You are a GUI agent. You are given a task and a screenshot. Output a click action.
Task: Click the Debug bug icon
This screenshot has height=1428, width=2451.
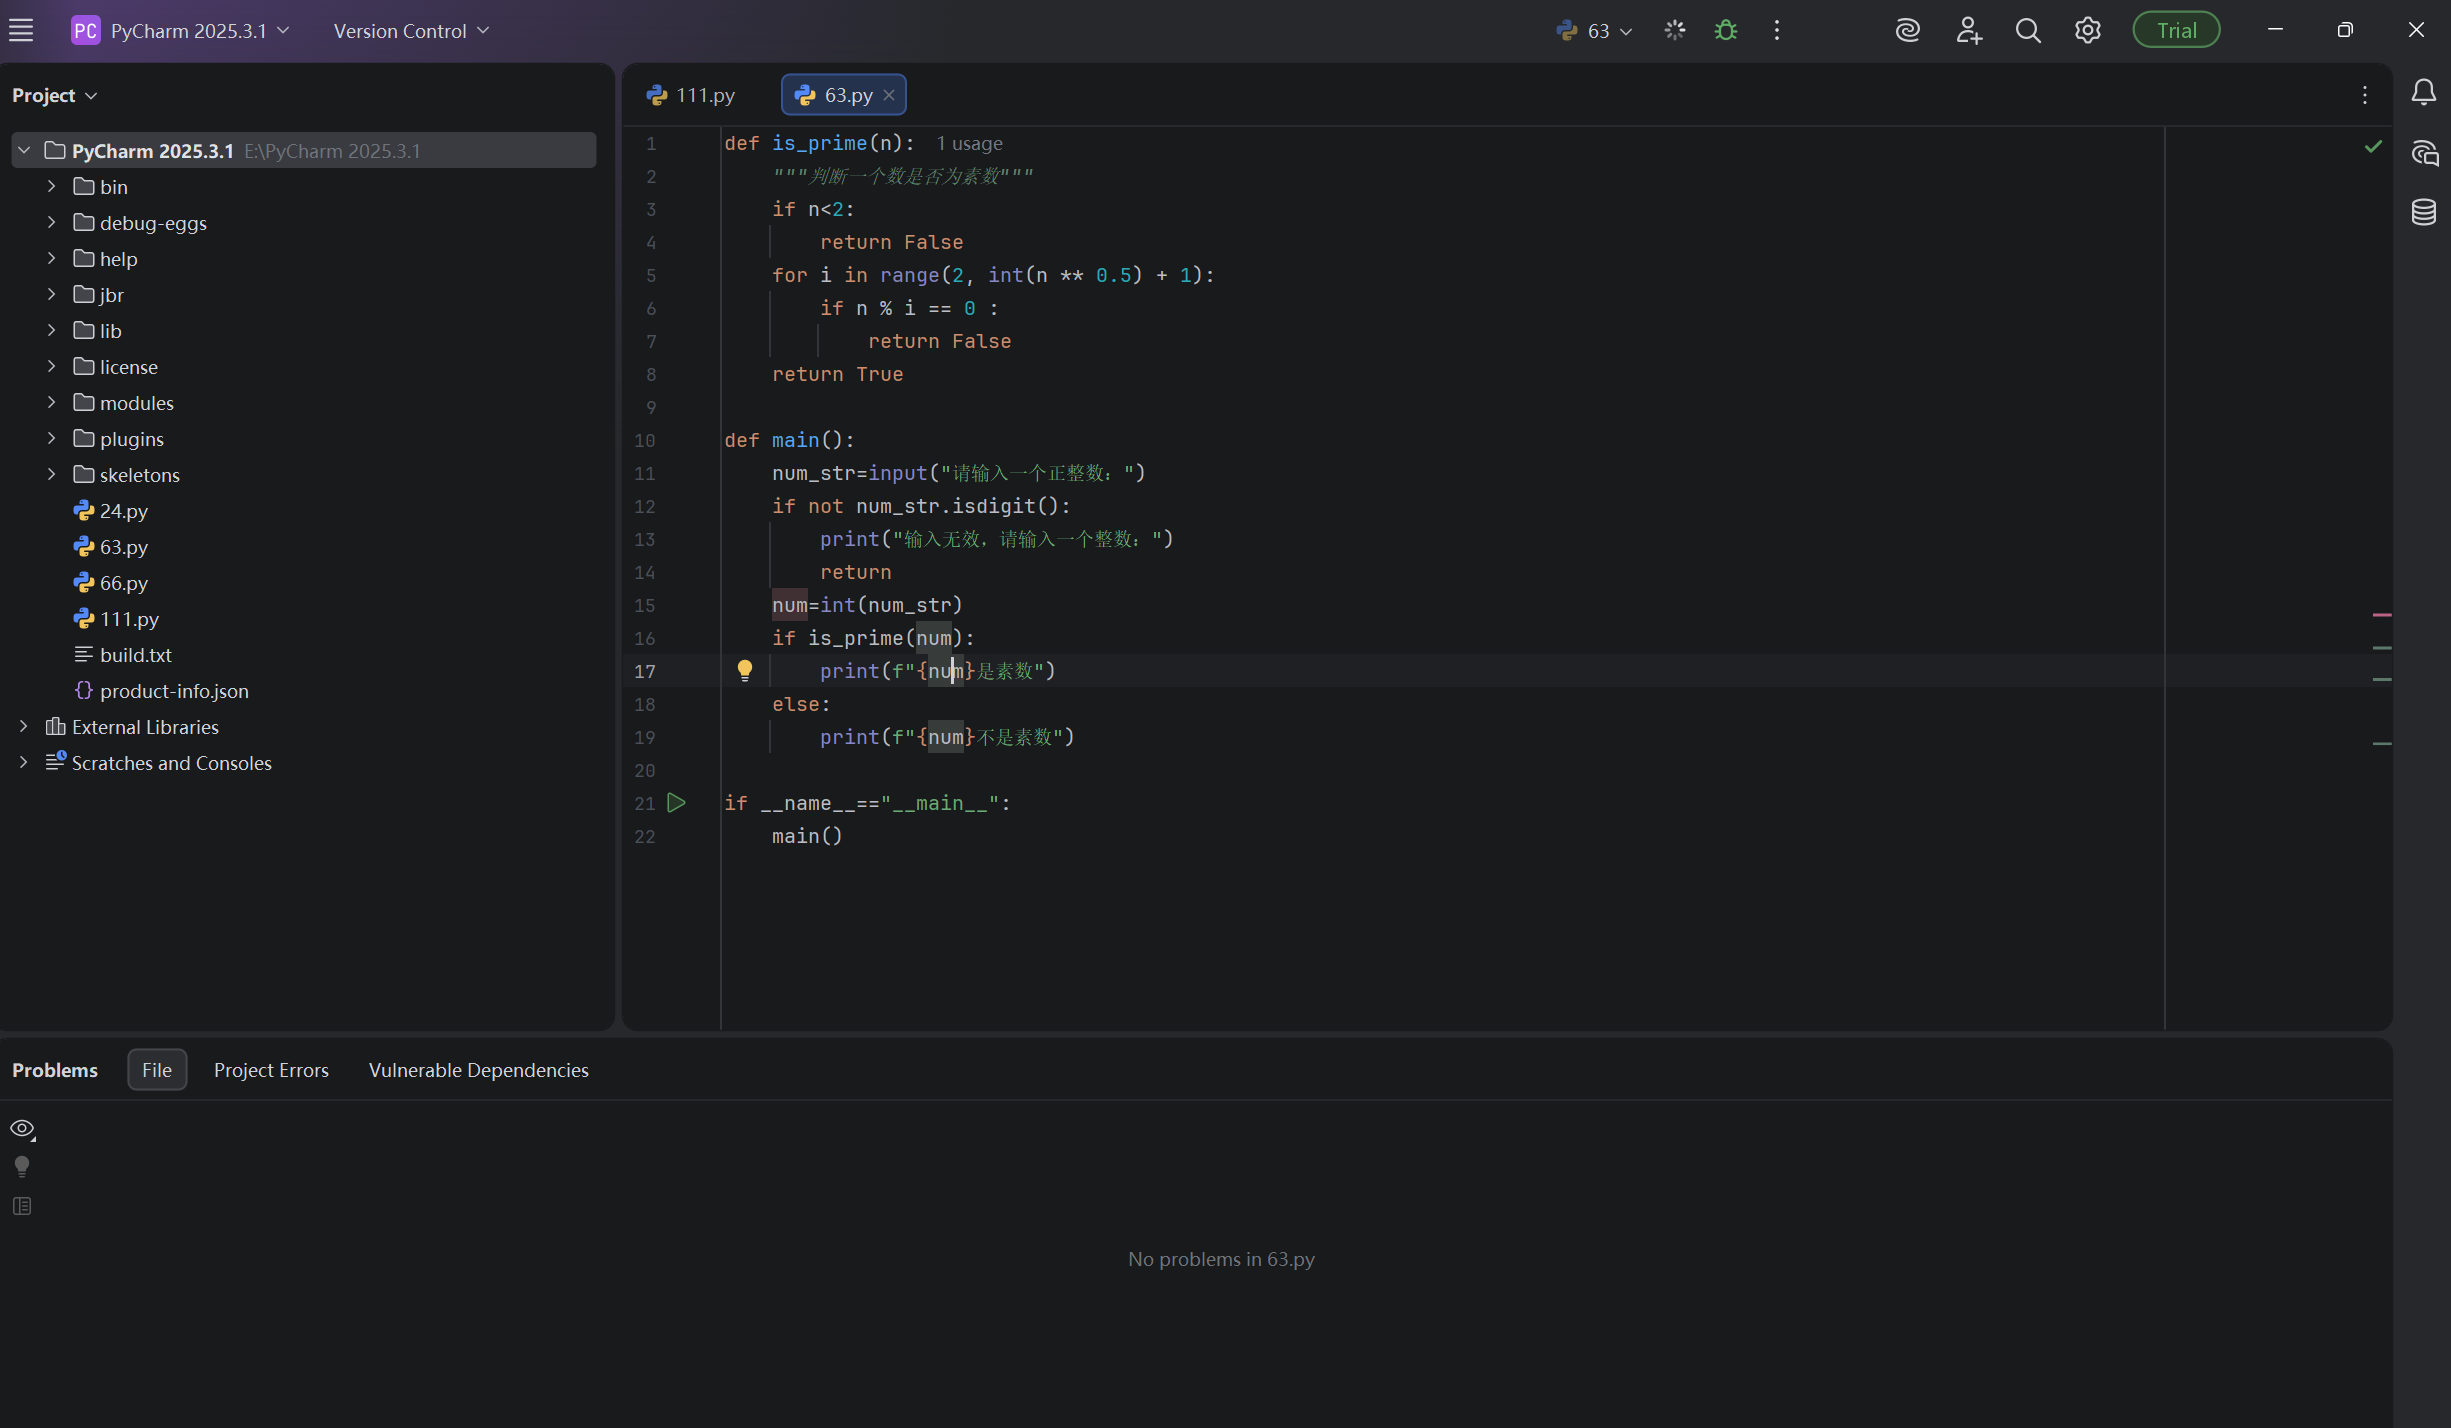1726,30
